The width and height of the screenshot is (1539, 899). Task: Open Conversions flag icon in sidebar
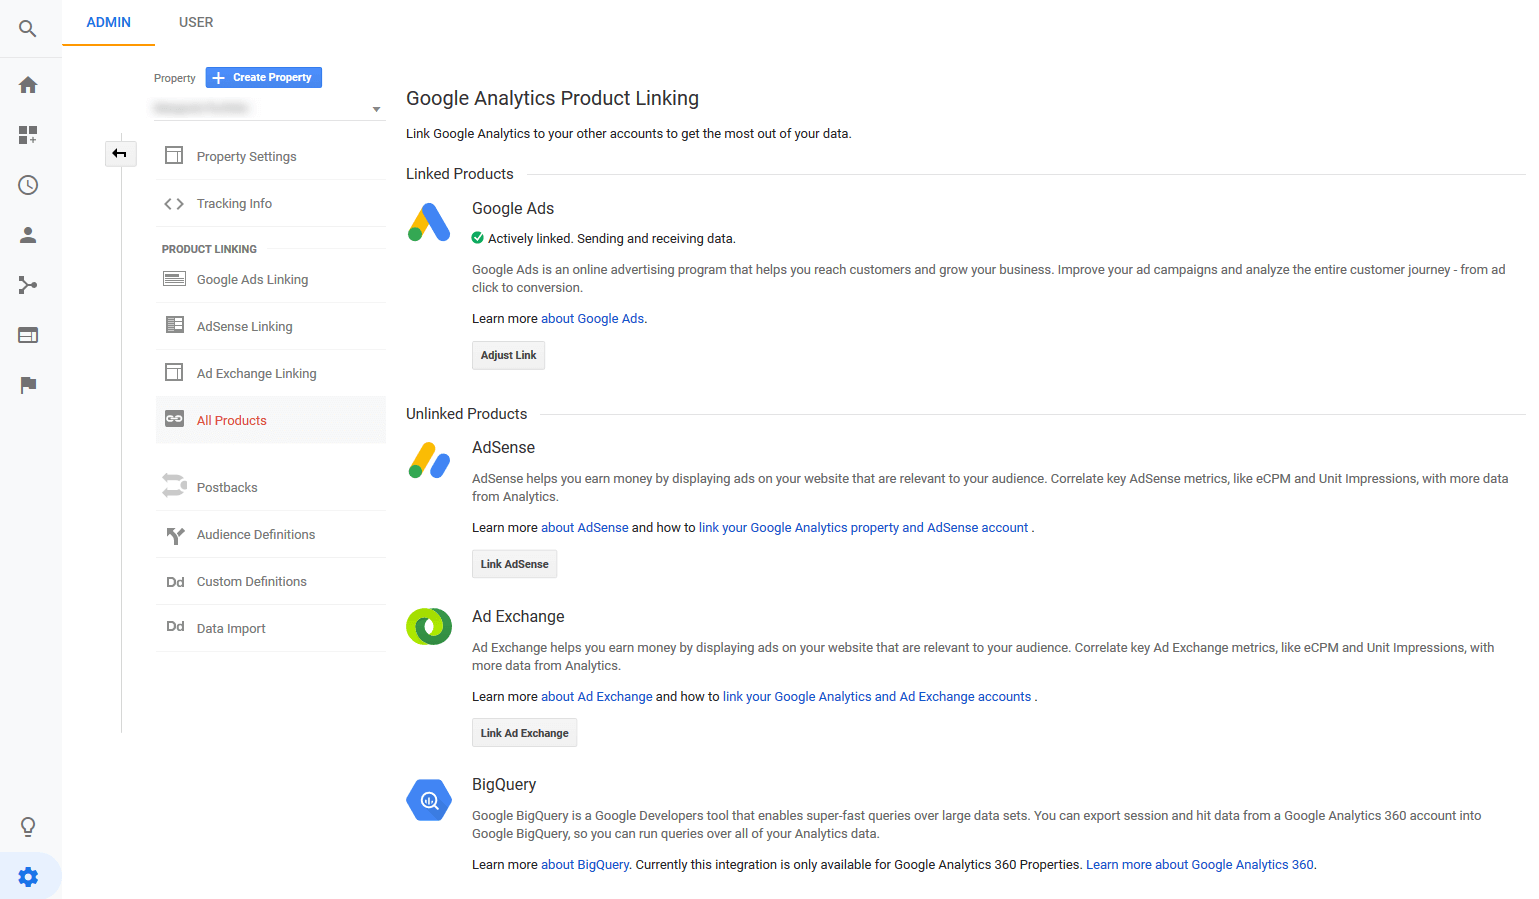28,385
